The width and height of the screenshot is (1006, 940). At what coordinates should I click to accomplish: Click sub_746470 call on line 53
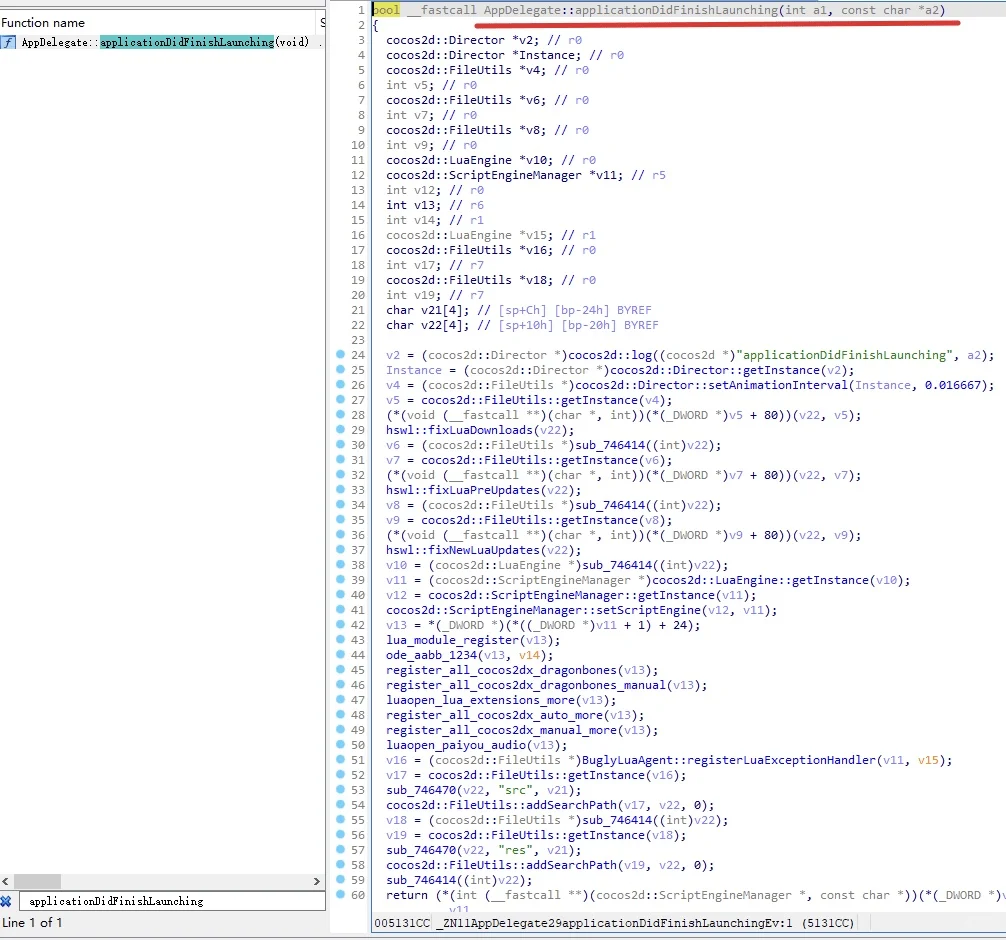point(421,790)
